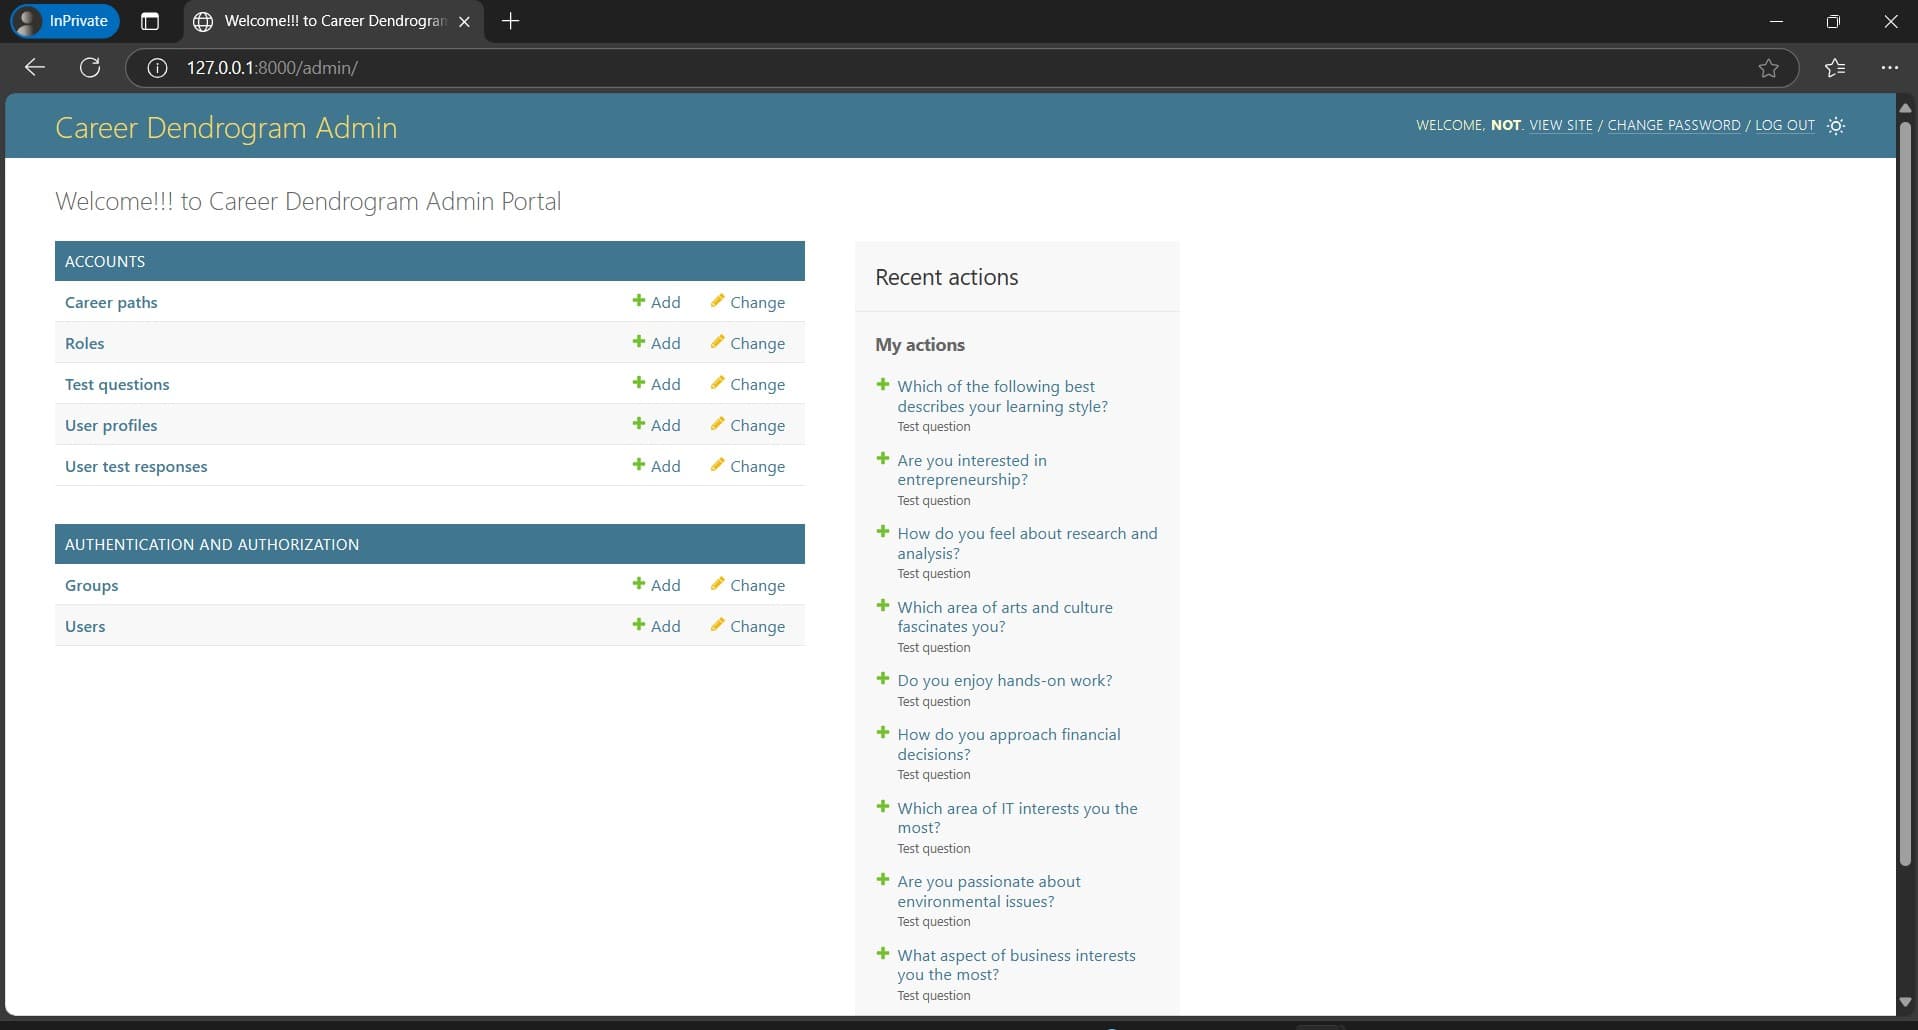The image size is (1918, 1030).
Task: Add a new User test response
Action: tap(656, 466)
